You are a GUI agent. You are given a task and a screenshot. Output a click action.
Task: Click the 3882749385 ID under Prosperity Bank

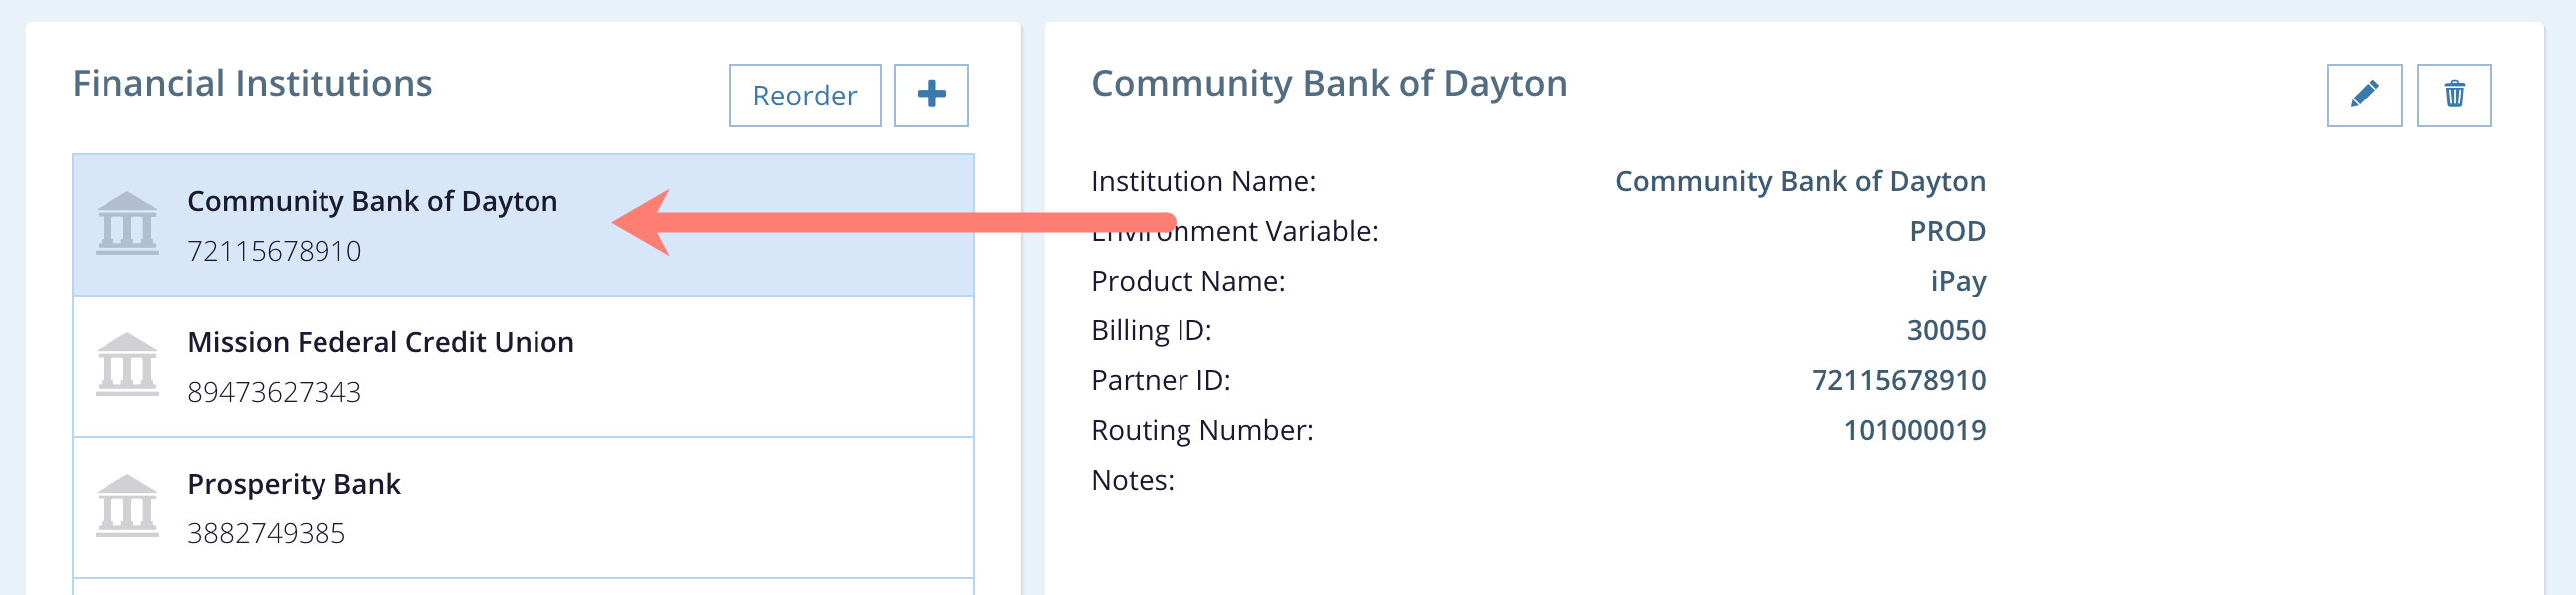pyautogui.click(x=266, y=533)
